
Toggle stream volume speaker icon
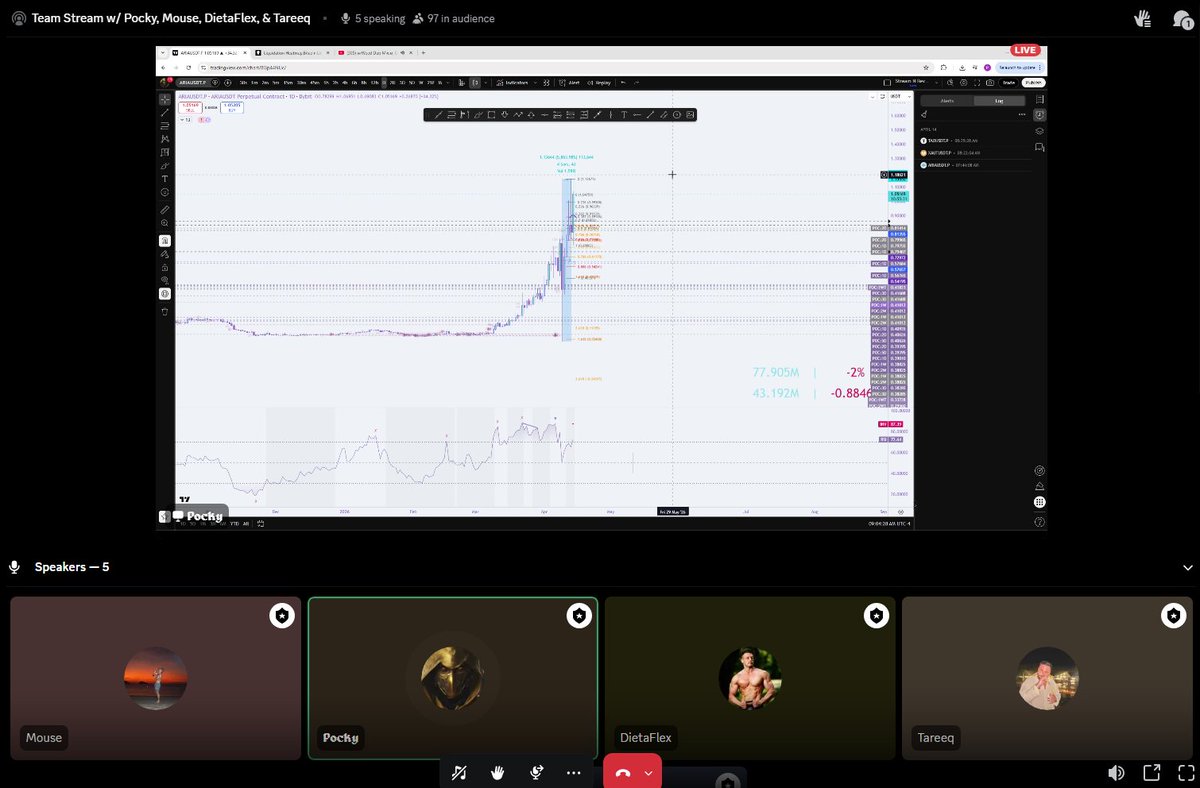pos(1116,772)
